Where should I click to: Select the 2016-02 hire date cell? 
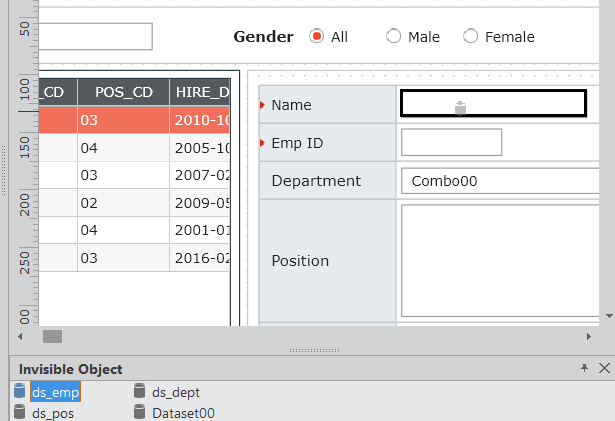[x=200, y=258]
